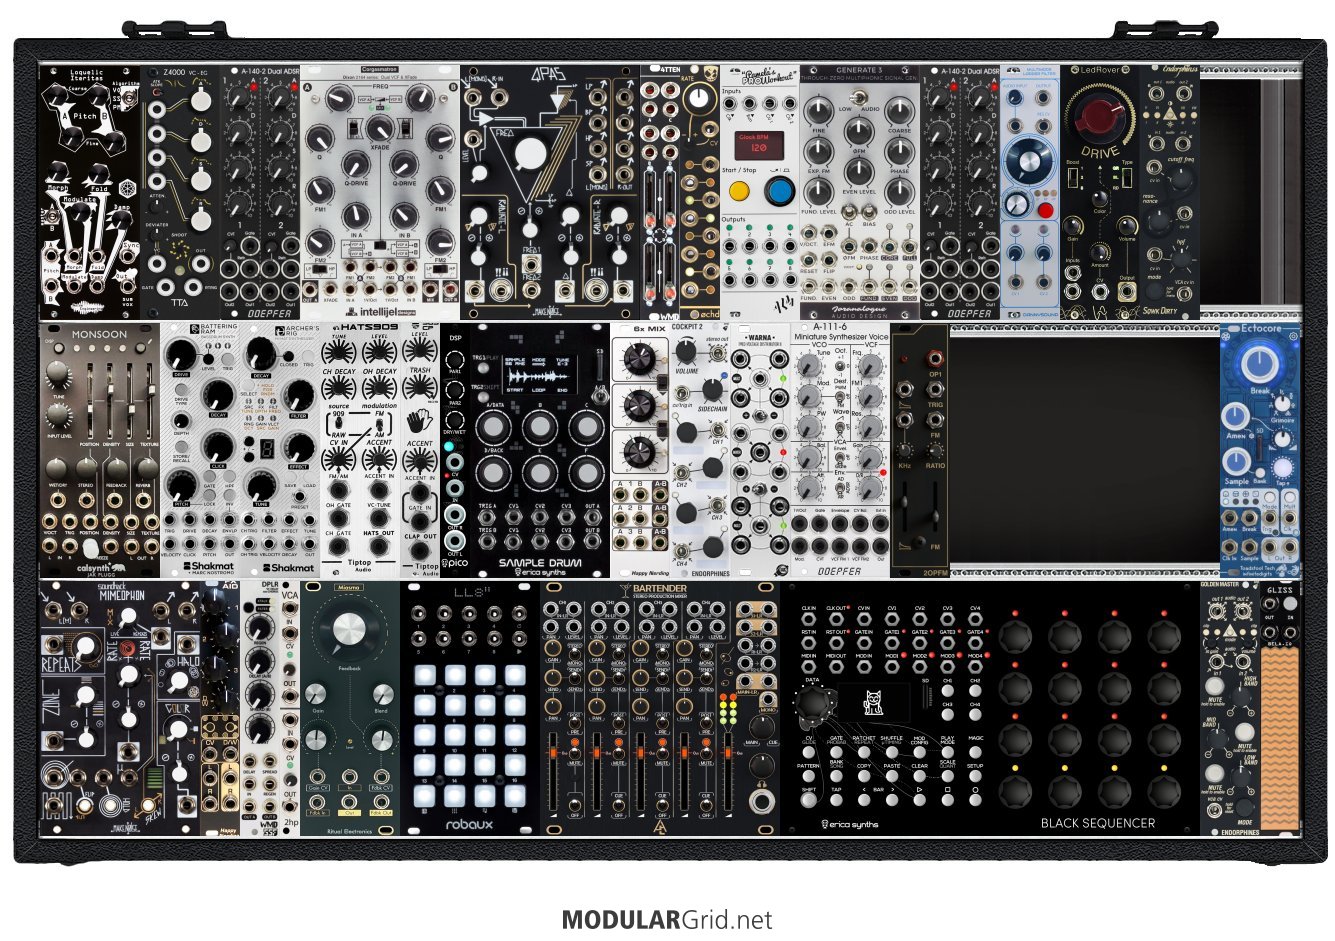
Task: Select the robaux brand label
Action: (x=470, y=826)
